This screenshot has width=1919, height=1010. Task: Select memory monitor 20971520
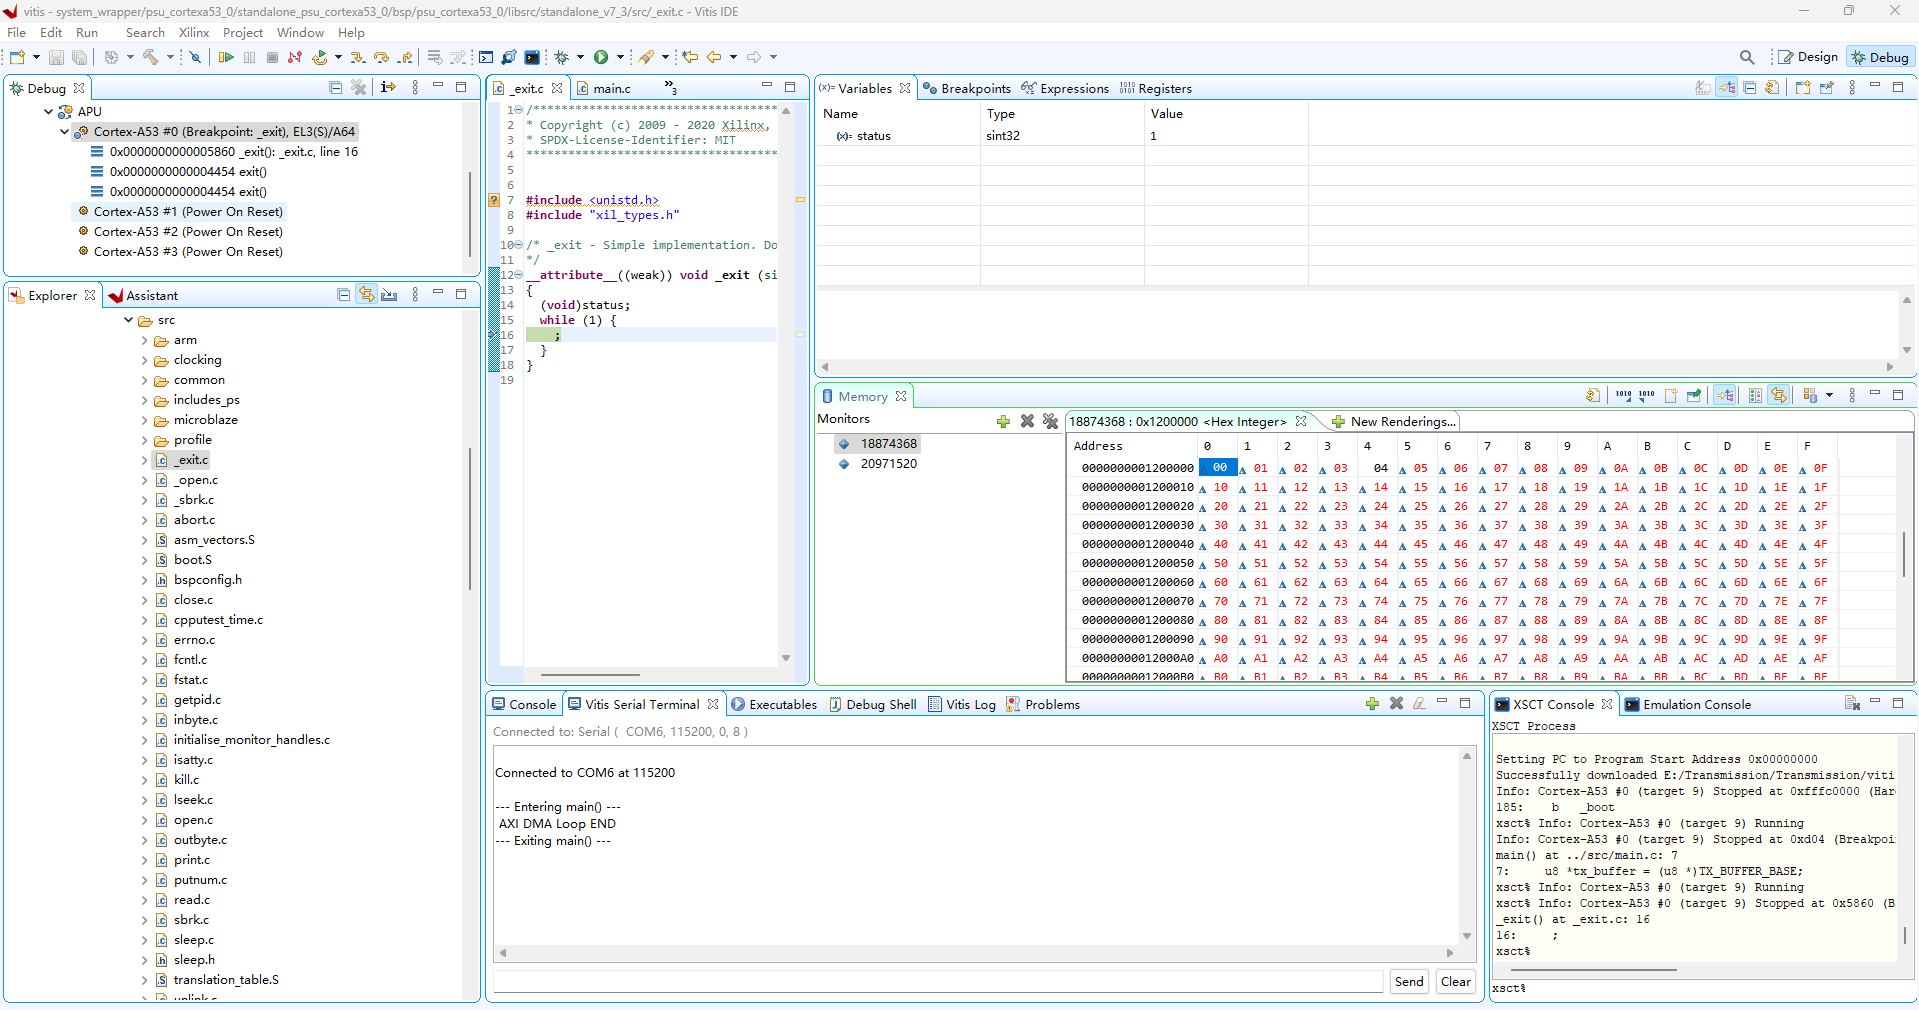pos(889,463)
